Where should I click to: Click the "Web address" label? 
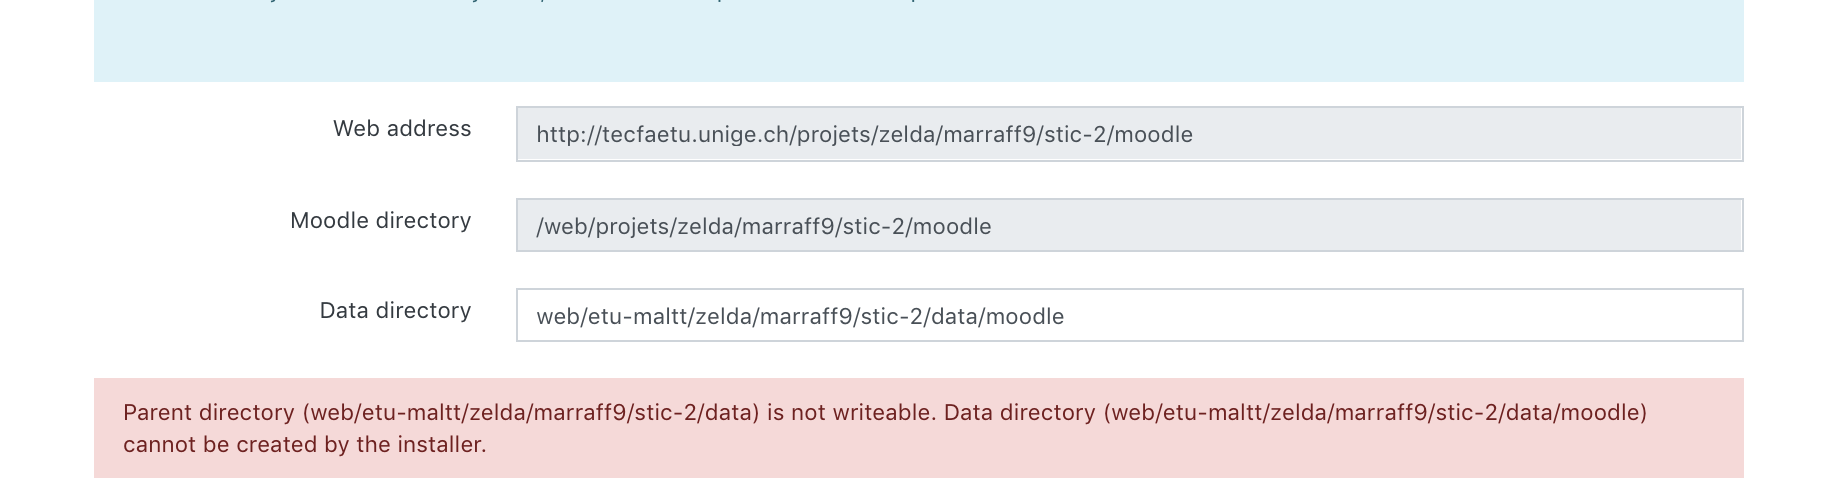(402, 129)
